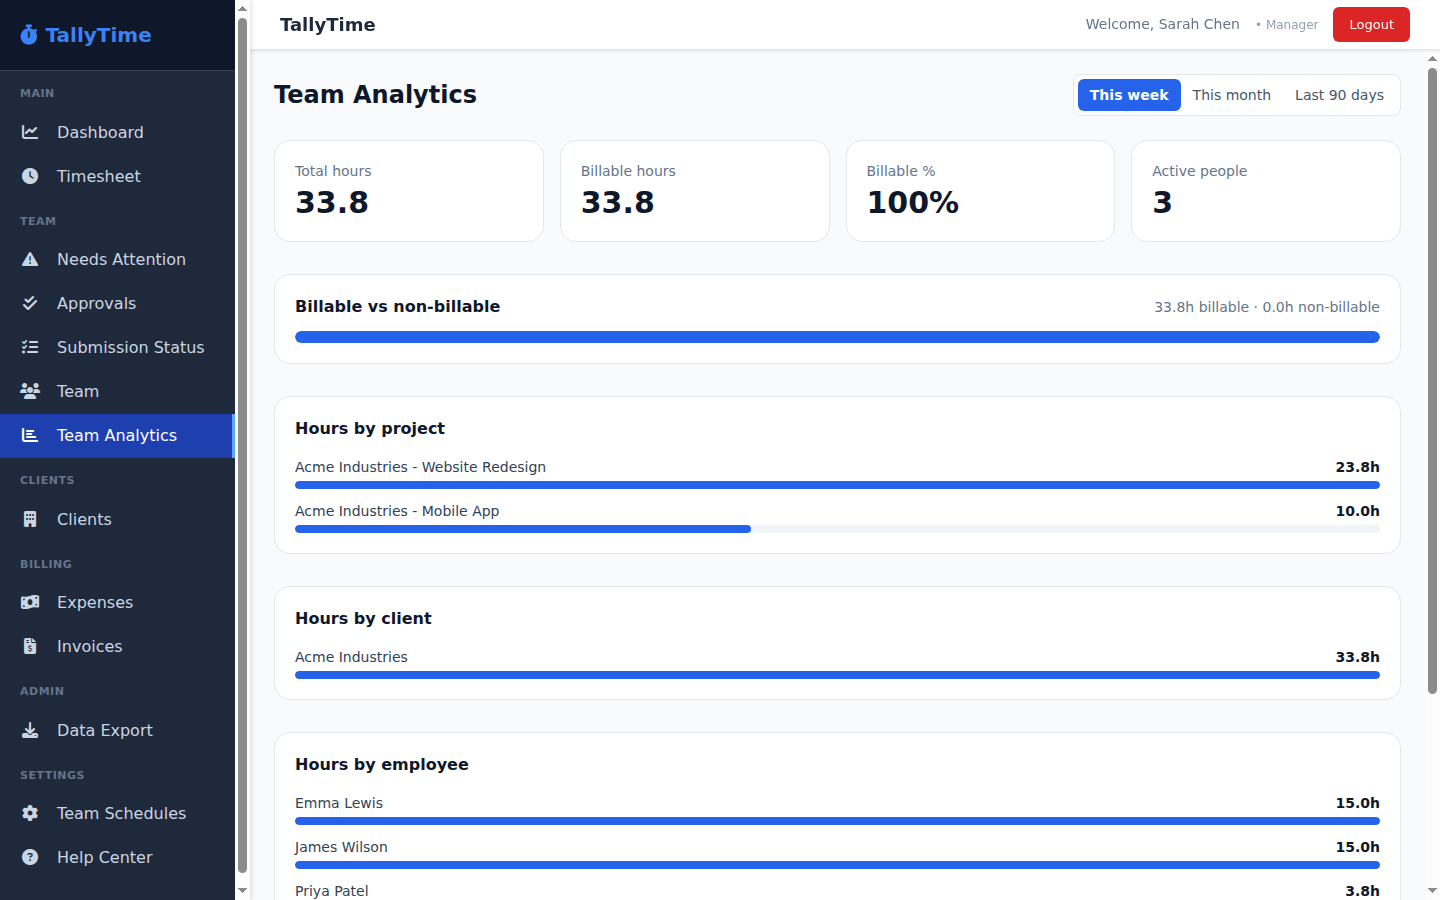
Task: Open the Dashboard page
Action: click(117, 132)
